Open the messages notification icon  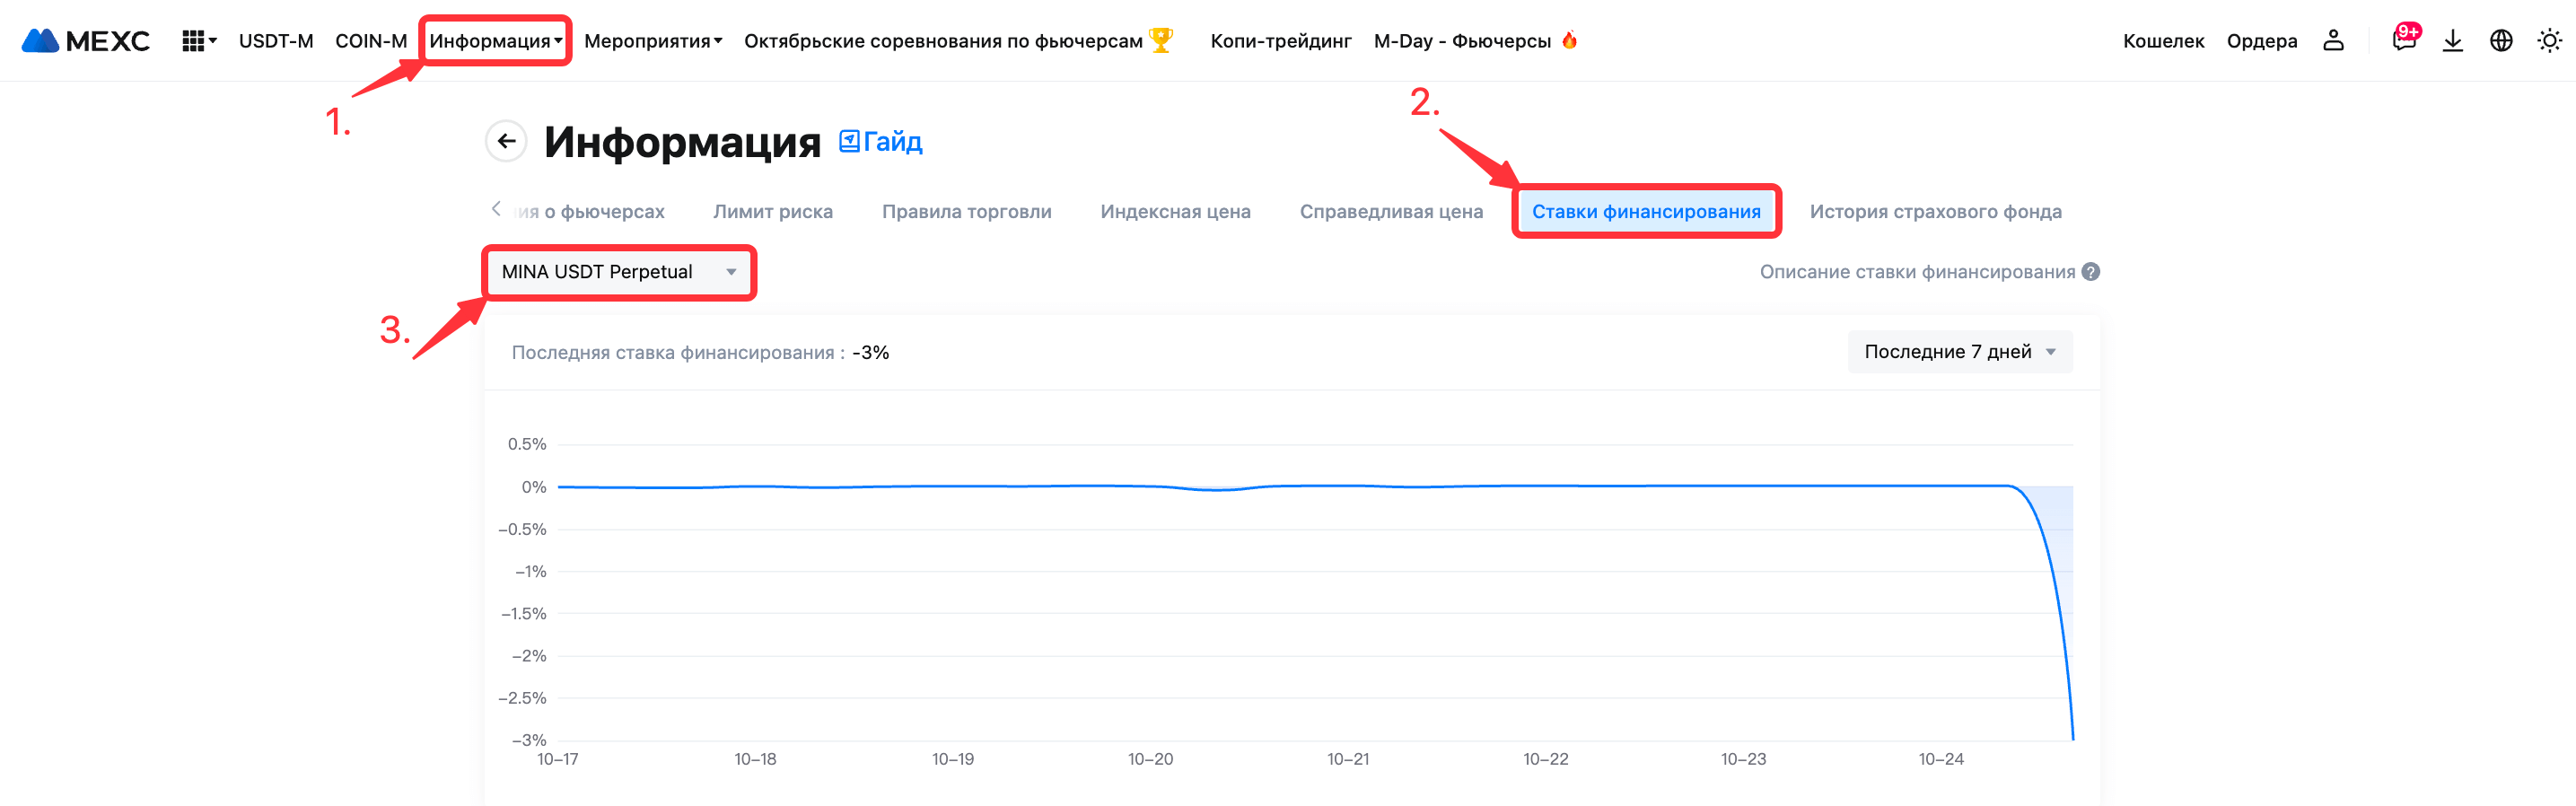(2403, 40)
